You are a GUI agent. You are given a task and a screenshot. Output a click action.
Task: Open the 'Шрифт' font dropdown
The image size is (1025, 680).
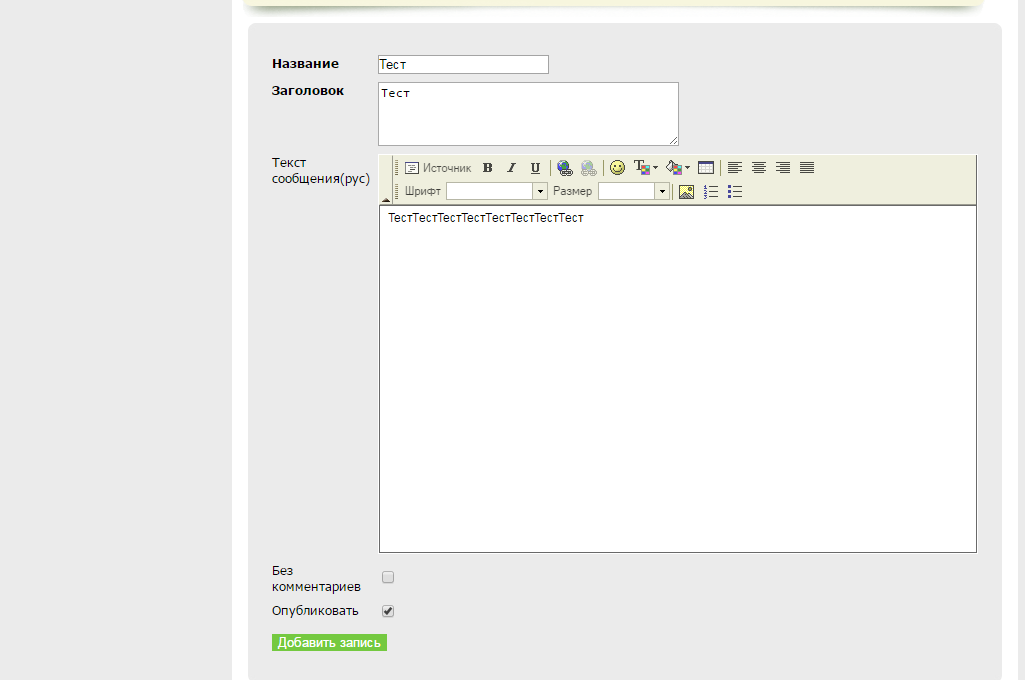pos(496,191)
